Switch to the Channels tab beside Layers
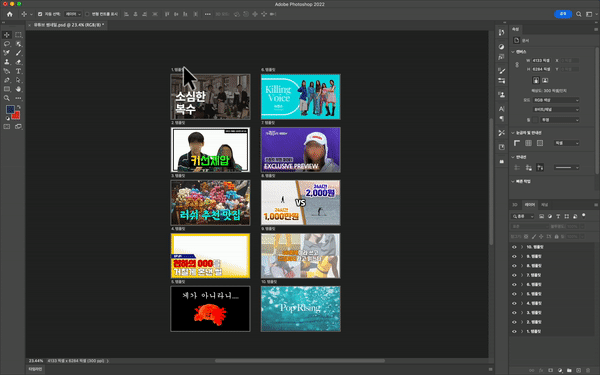This screenshot has height=375, width=600. coord(545,205)
